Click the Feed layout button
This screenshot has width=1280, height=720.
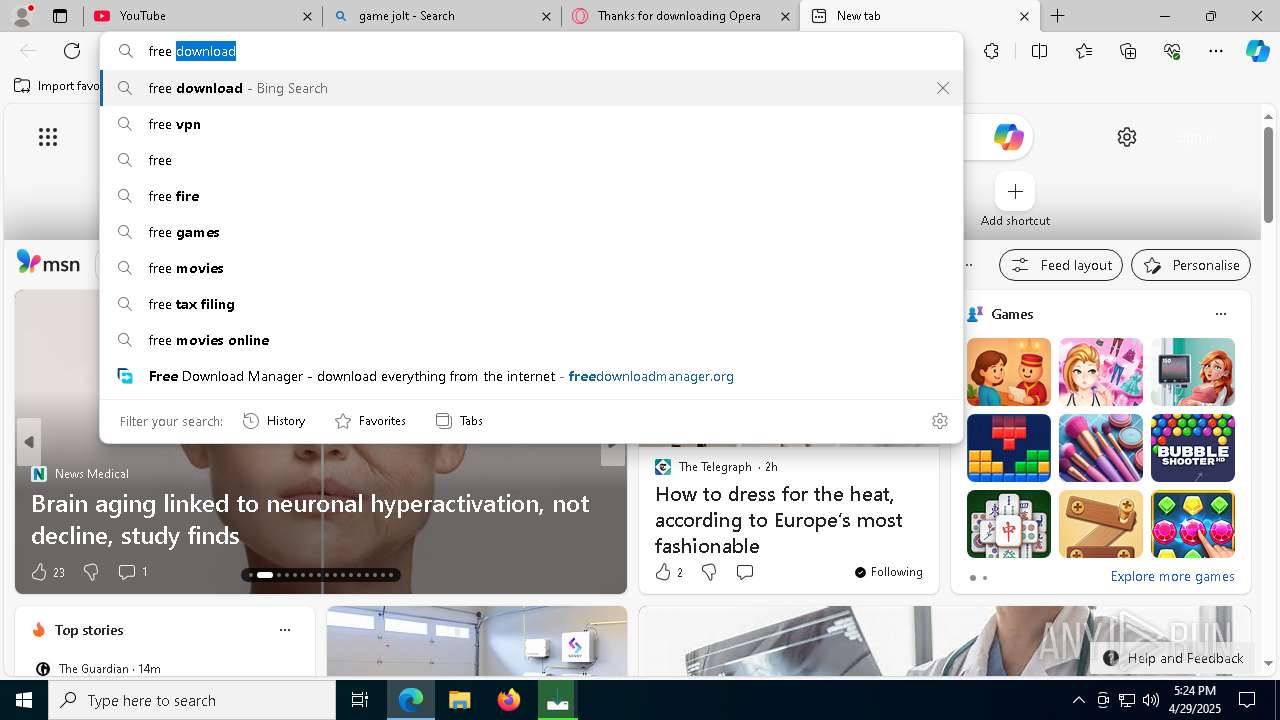tap(1061, 265)
